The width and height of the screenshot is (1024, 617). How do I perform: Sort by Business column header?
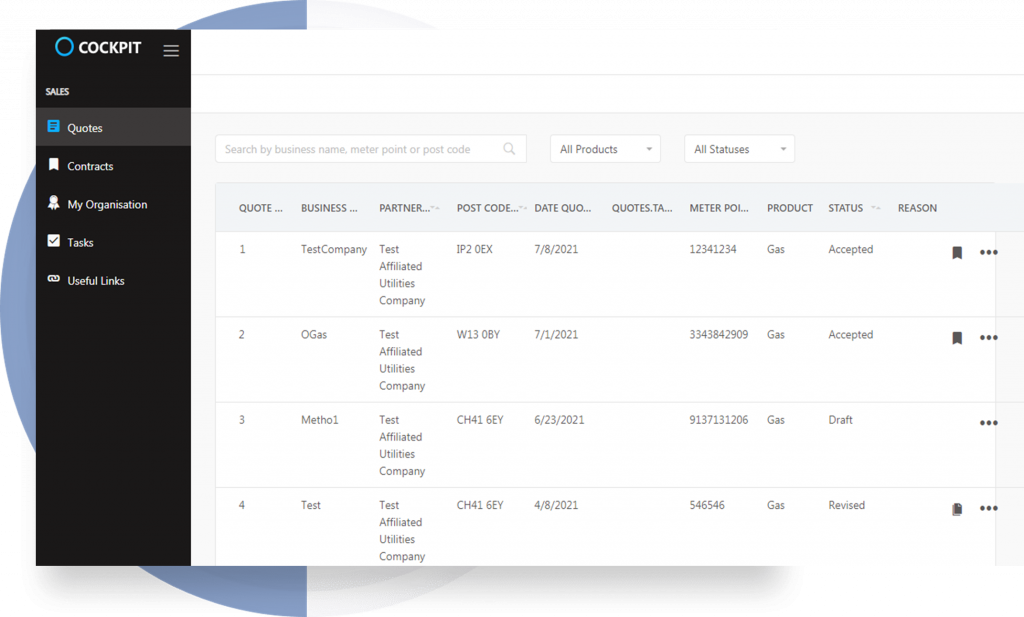click(329, 208)
